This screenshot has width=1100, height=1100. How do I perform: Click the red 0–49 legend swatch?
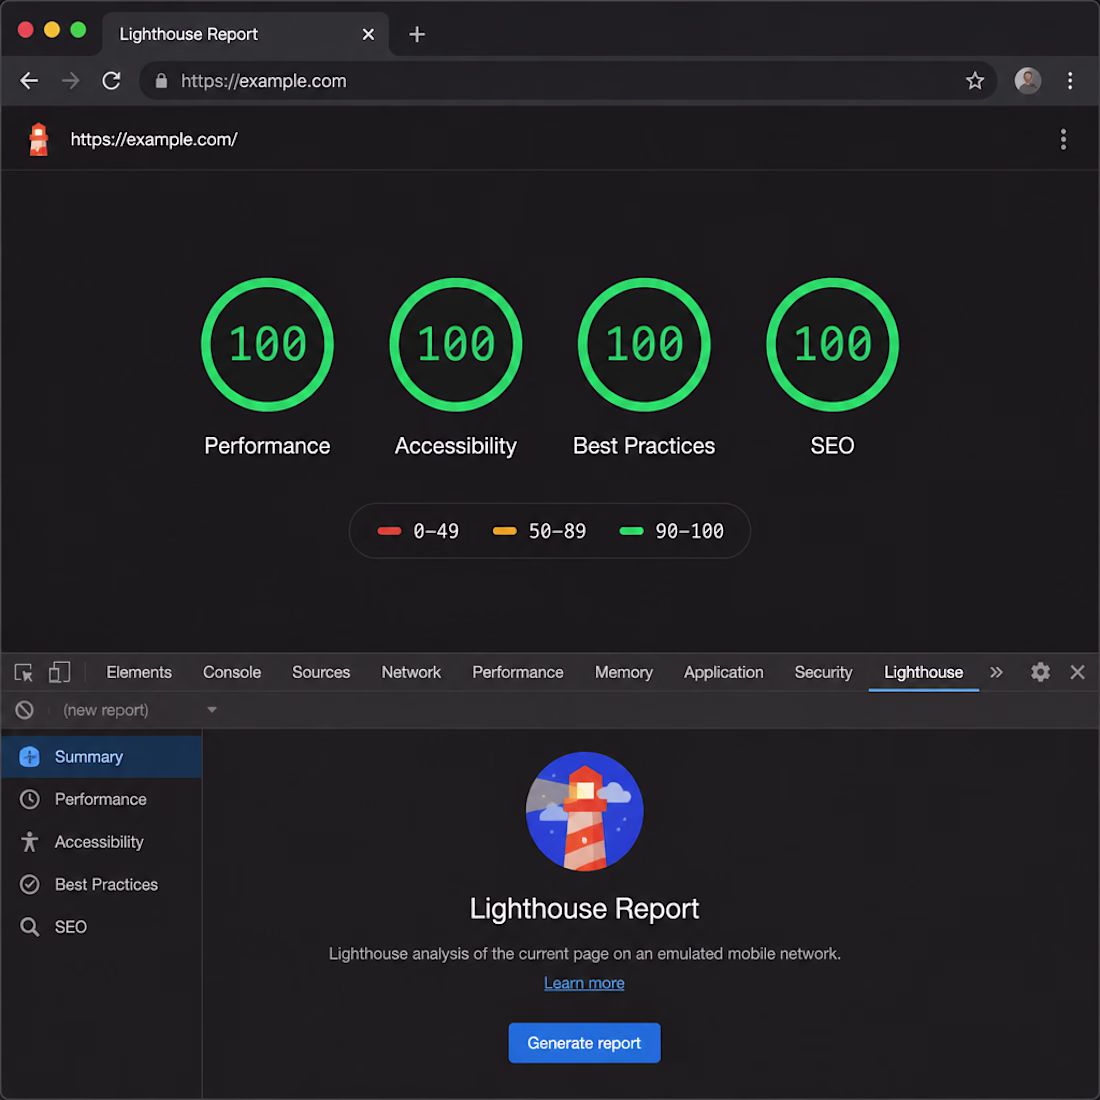tap(389, 531)
